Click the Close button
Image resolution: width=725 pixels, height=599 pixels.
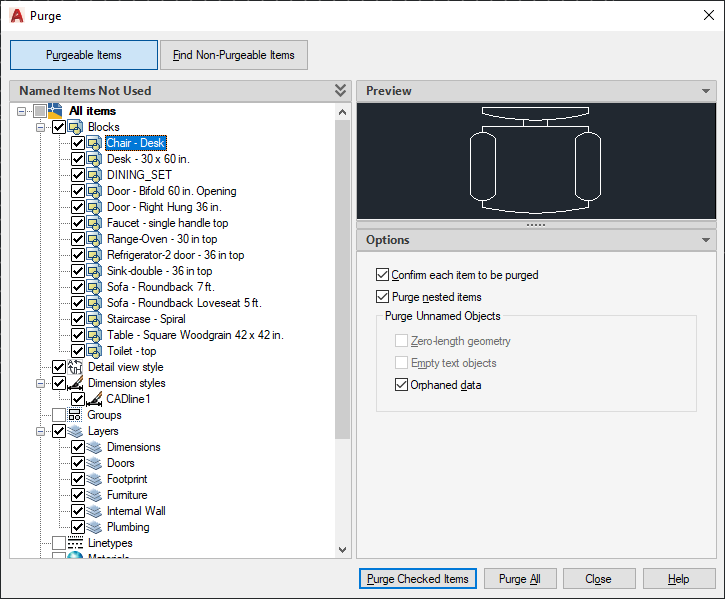(598, 579)
